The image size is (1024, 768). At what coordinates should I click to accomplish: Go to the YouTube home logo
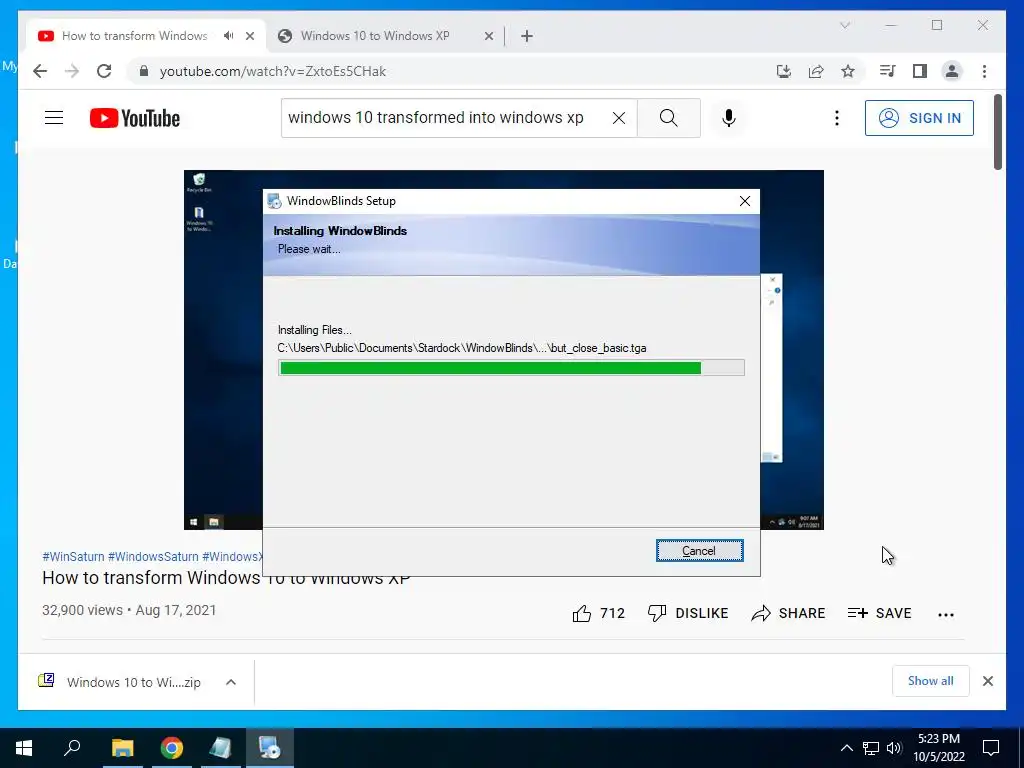click(x=135, y=118)
